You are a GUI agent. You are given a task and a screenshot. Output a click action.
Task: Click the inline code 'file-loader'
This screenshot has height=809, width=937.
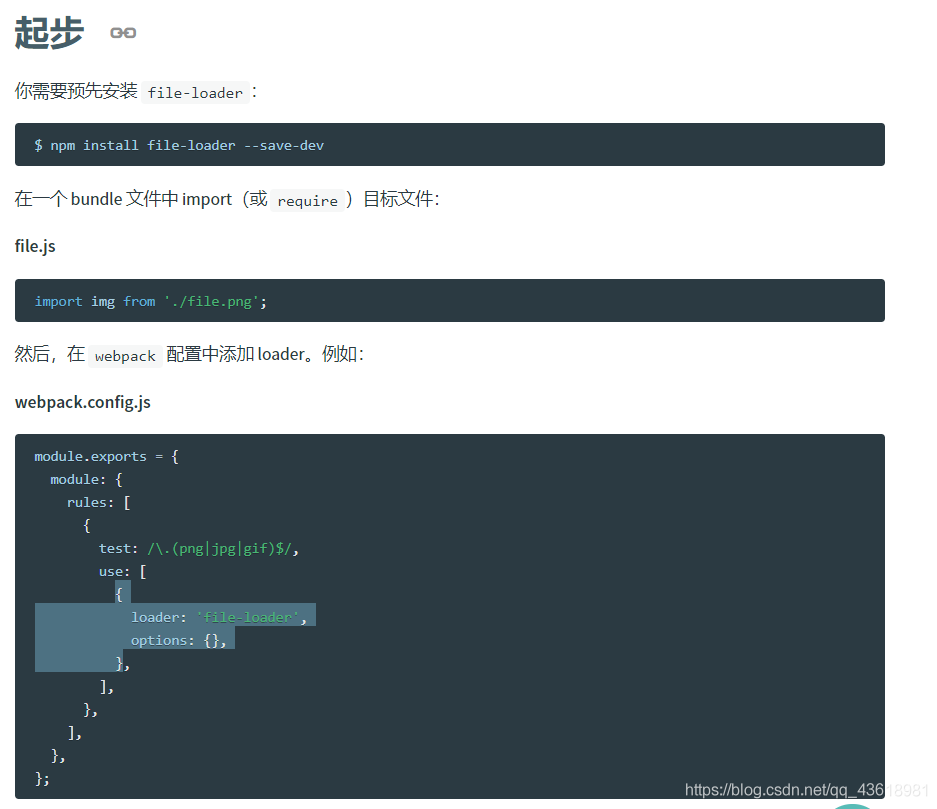tap(195, 93)
